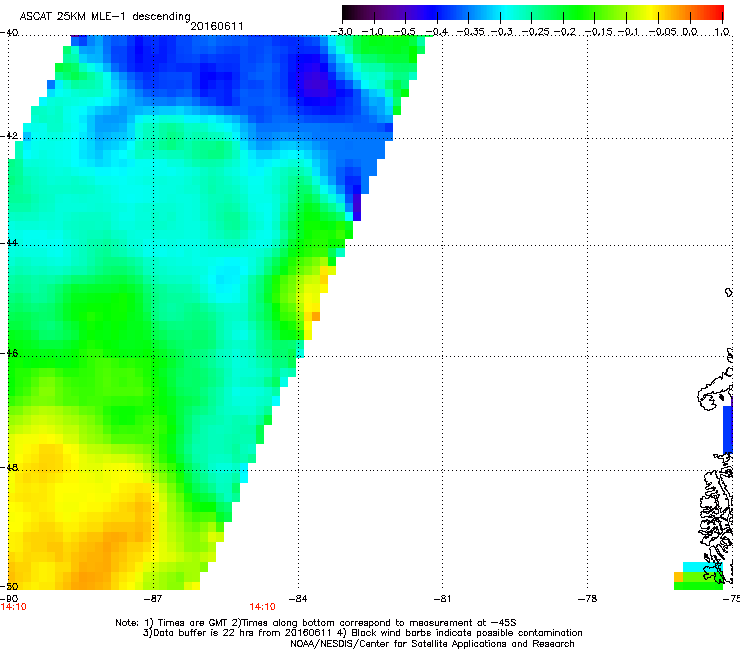
Task: Click the 1.0 color scale label
Action: [722, 32]
